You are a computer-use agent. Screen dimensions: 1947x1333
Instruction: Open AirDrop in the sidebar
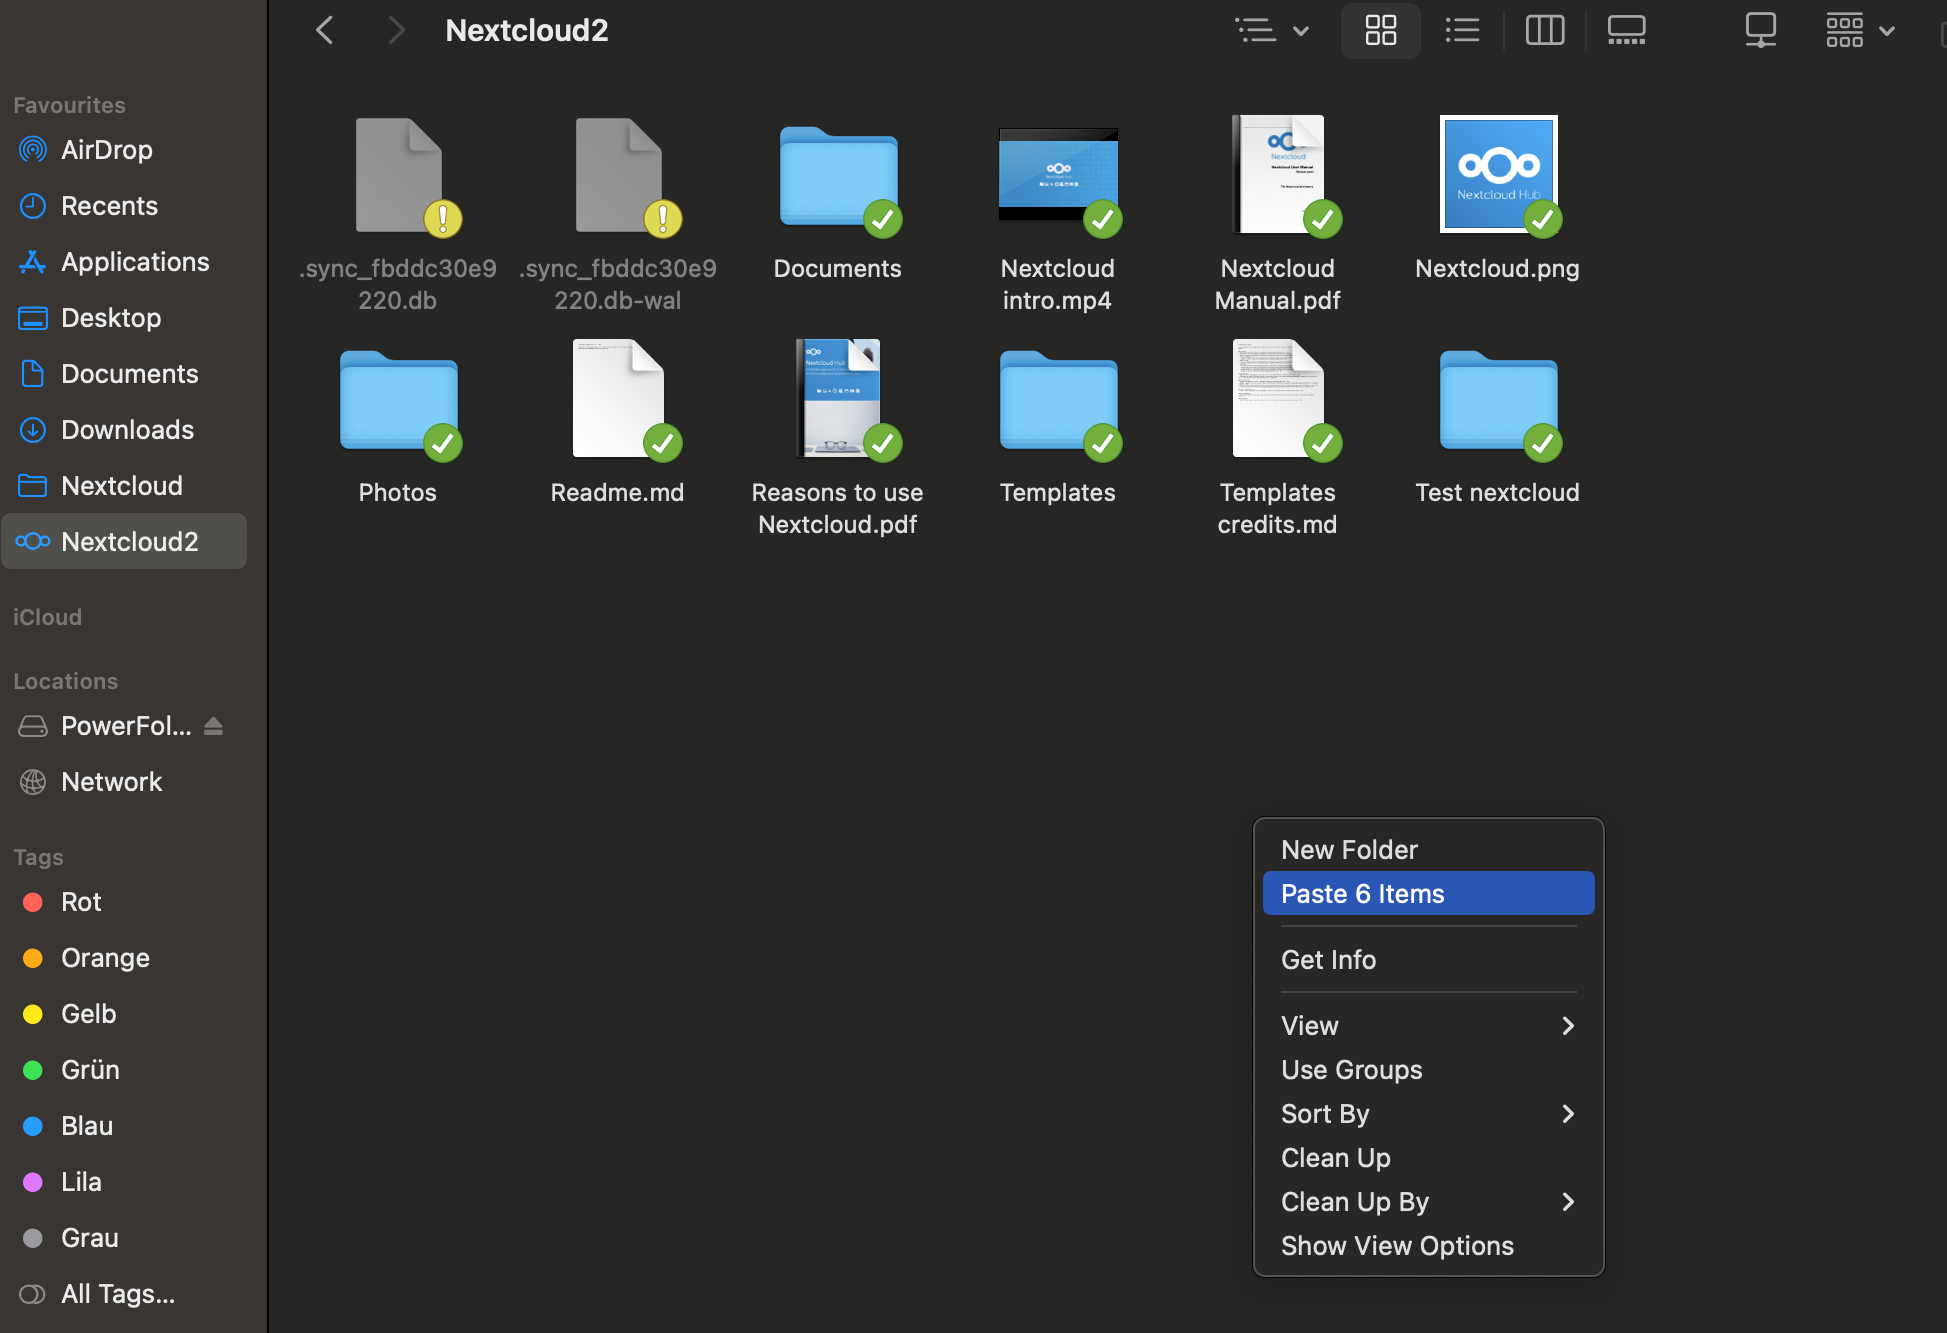[124, 150]
